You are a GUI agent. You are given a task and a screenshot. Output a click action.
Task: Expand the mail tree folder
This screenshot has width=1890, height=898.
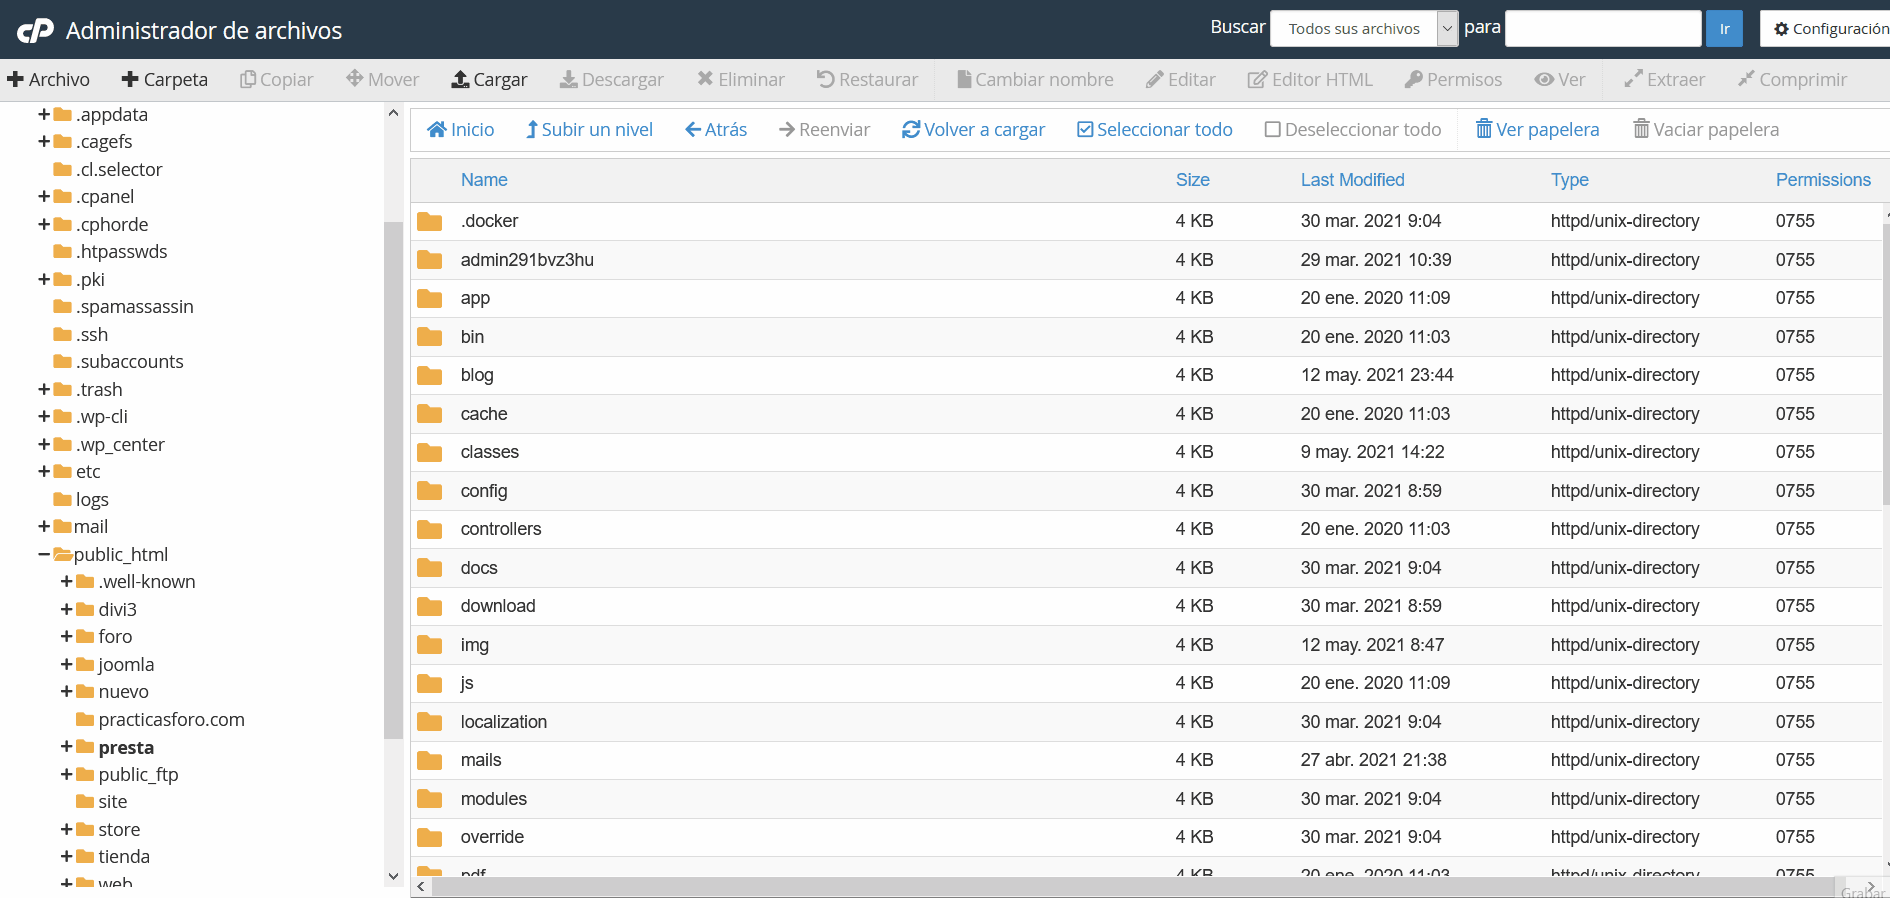[44, 526]
